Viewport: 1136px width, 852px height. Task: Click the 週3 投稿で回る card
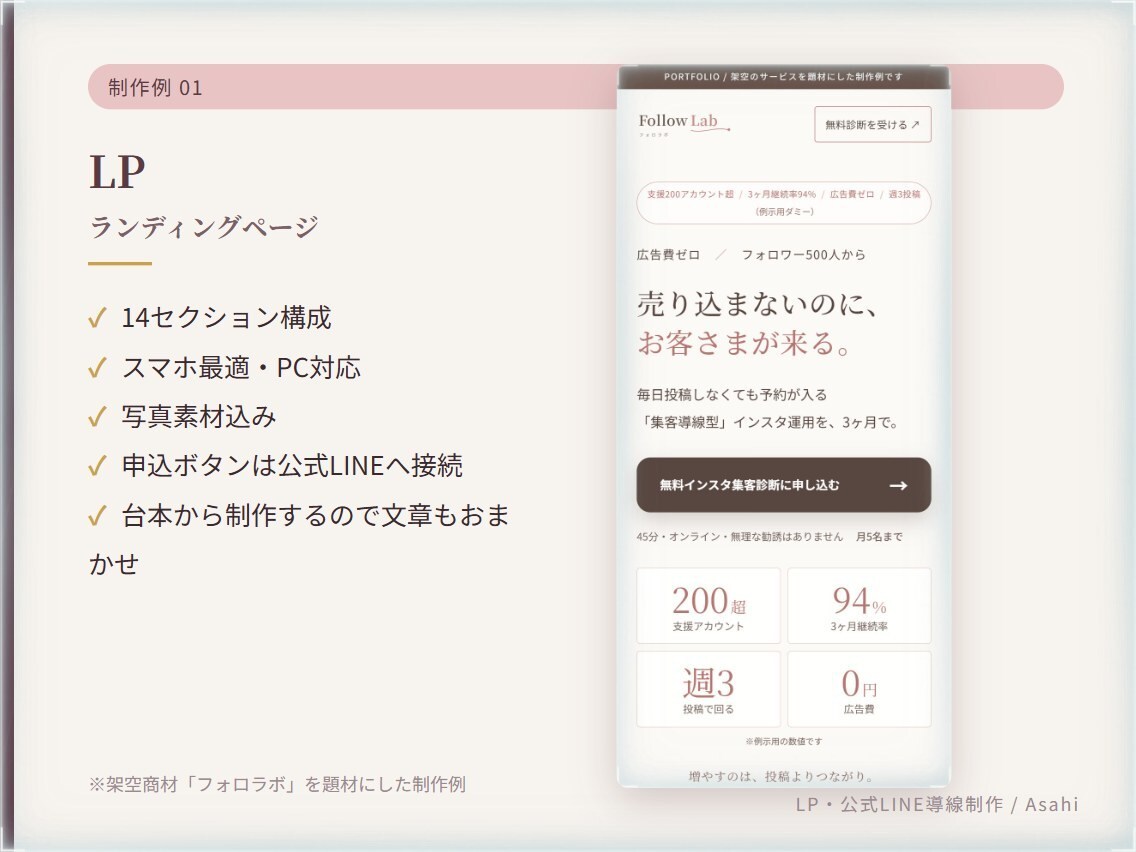(708, 689)
